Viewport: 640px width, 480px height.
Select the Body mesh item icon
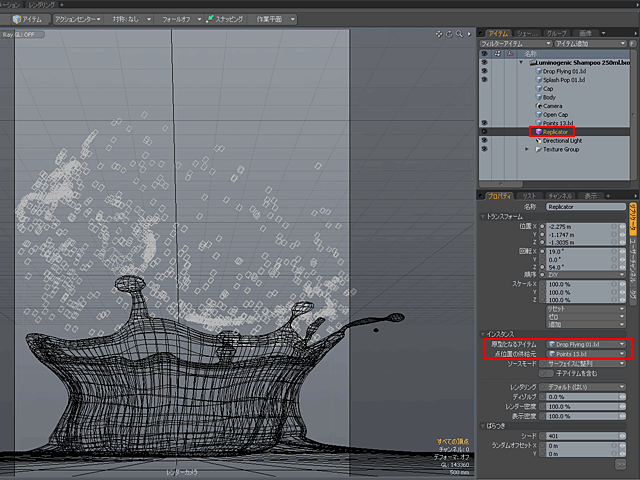pos(538,97)
